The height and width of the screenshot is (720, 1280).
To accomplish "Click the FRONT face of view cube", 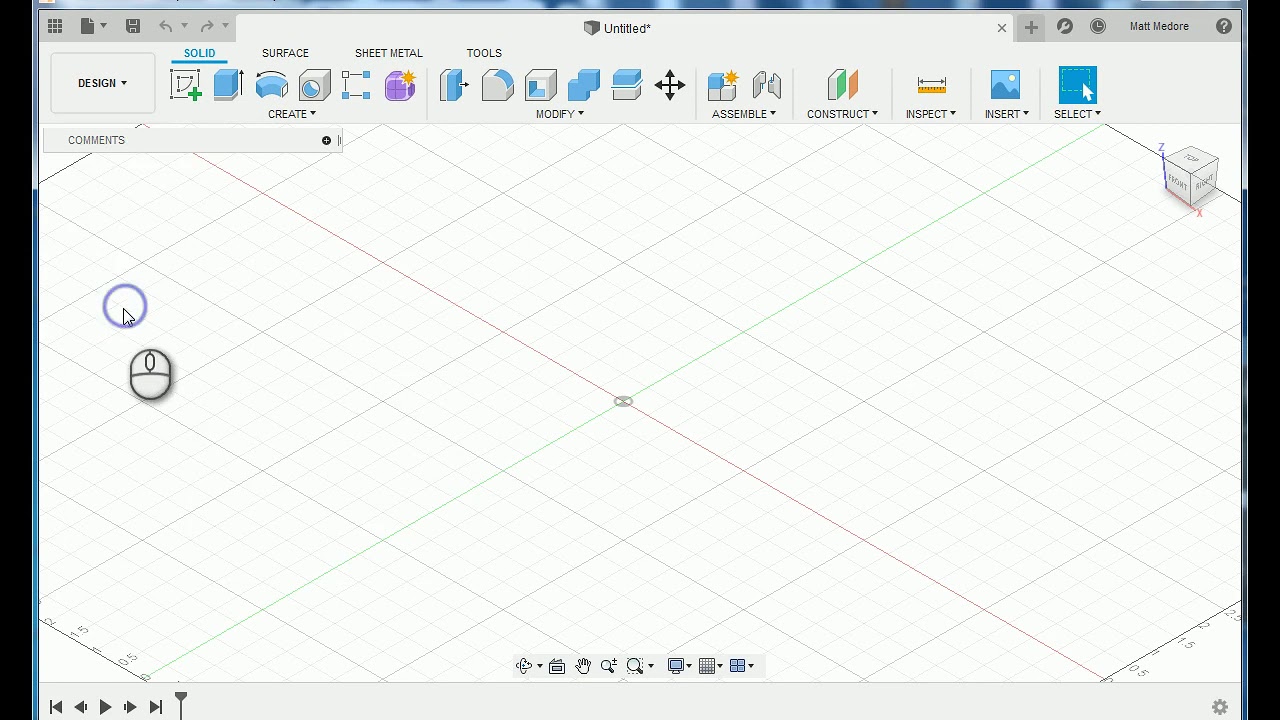I will (1178, 184).
